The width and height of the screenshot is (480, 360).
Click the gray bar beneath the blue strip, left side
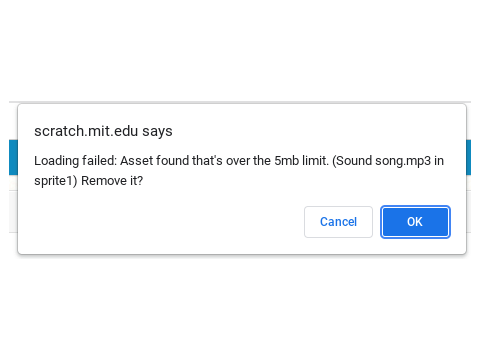[13, 211]
